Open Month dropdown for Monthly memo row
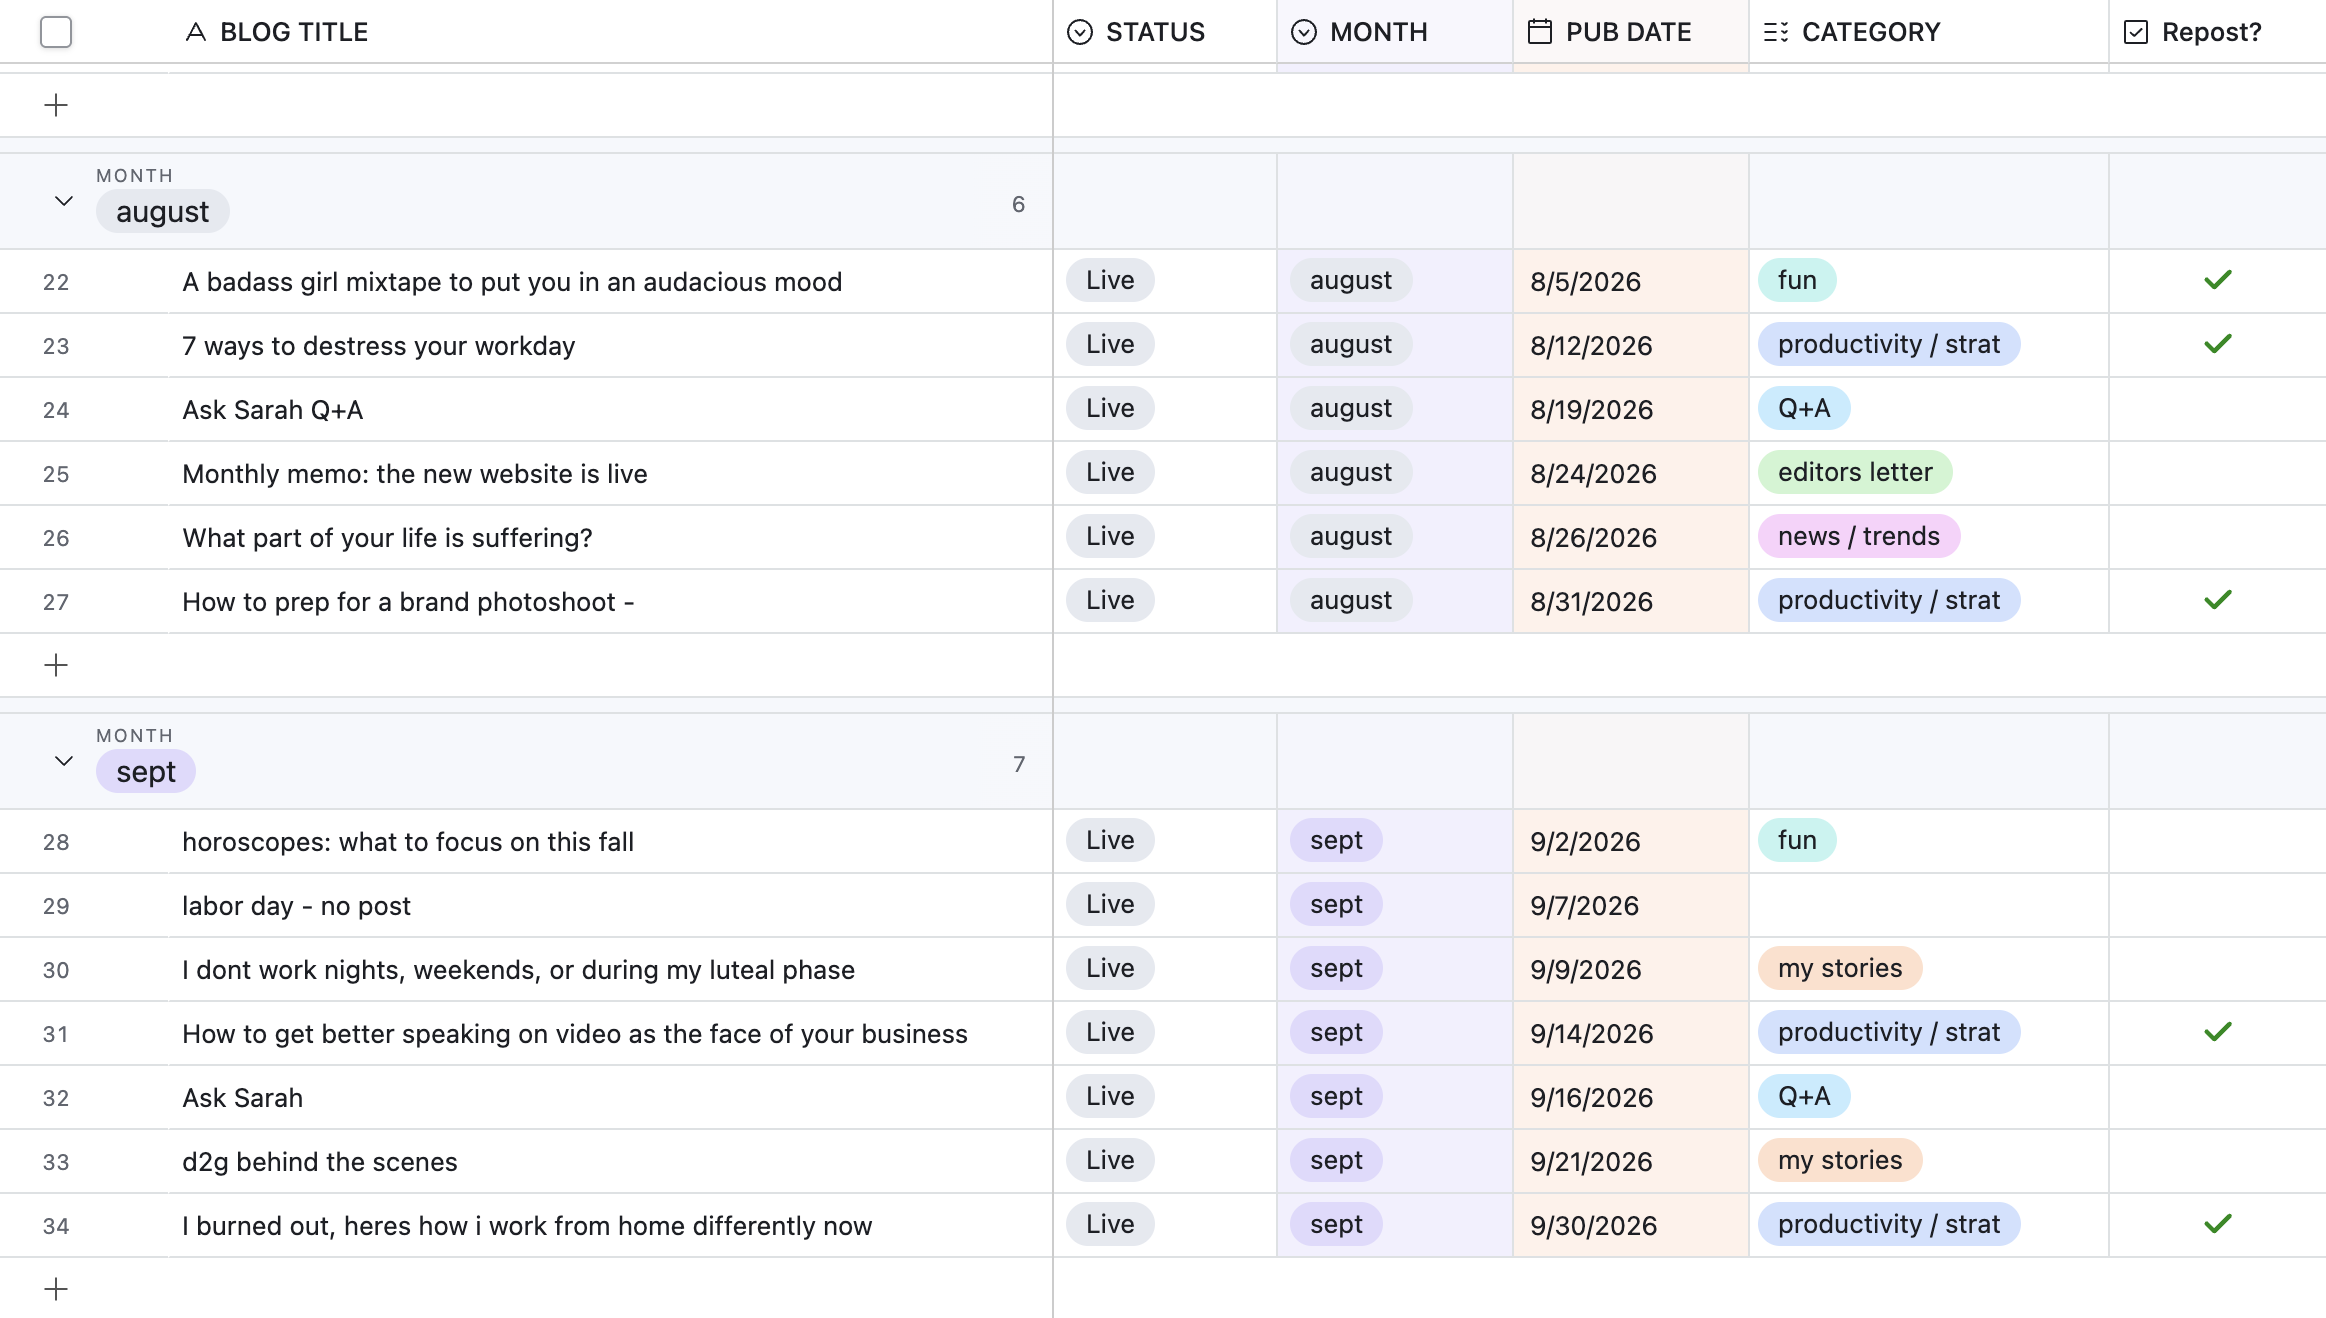Viewport: 2326px width, 1318px height. [x=1351, y=472]
